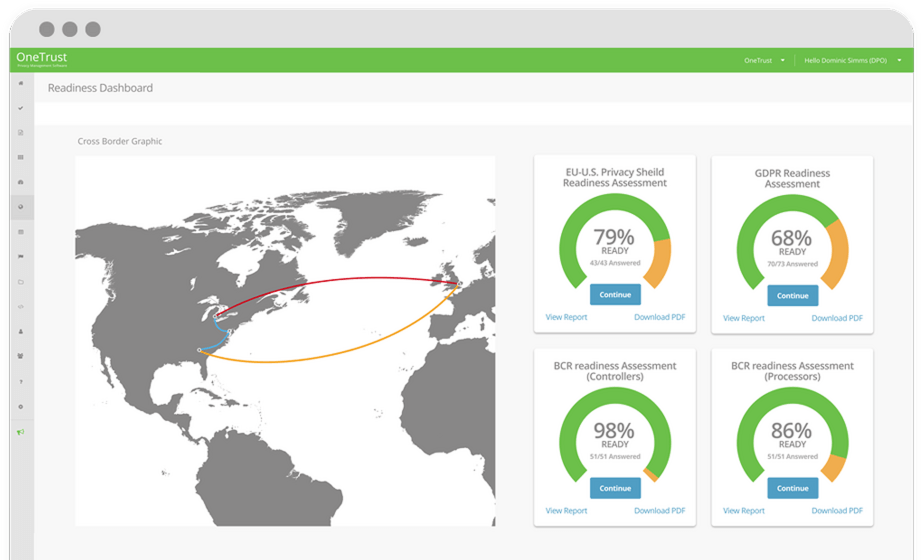921x560 pixels.
Task: Download PDF for GDPR Readiness Assessment
Action: click(x=837, y=318)
